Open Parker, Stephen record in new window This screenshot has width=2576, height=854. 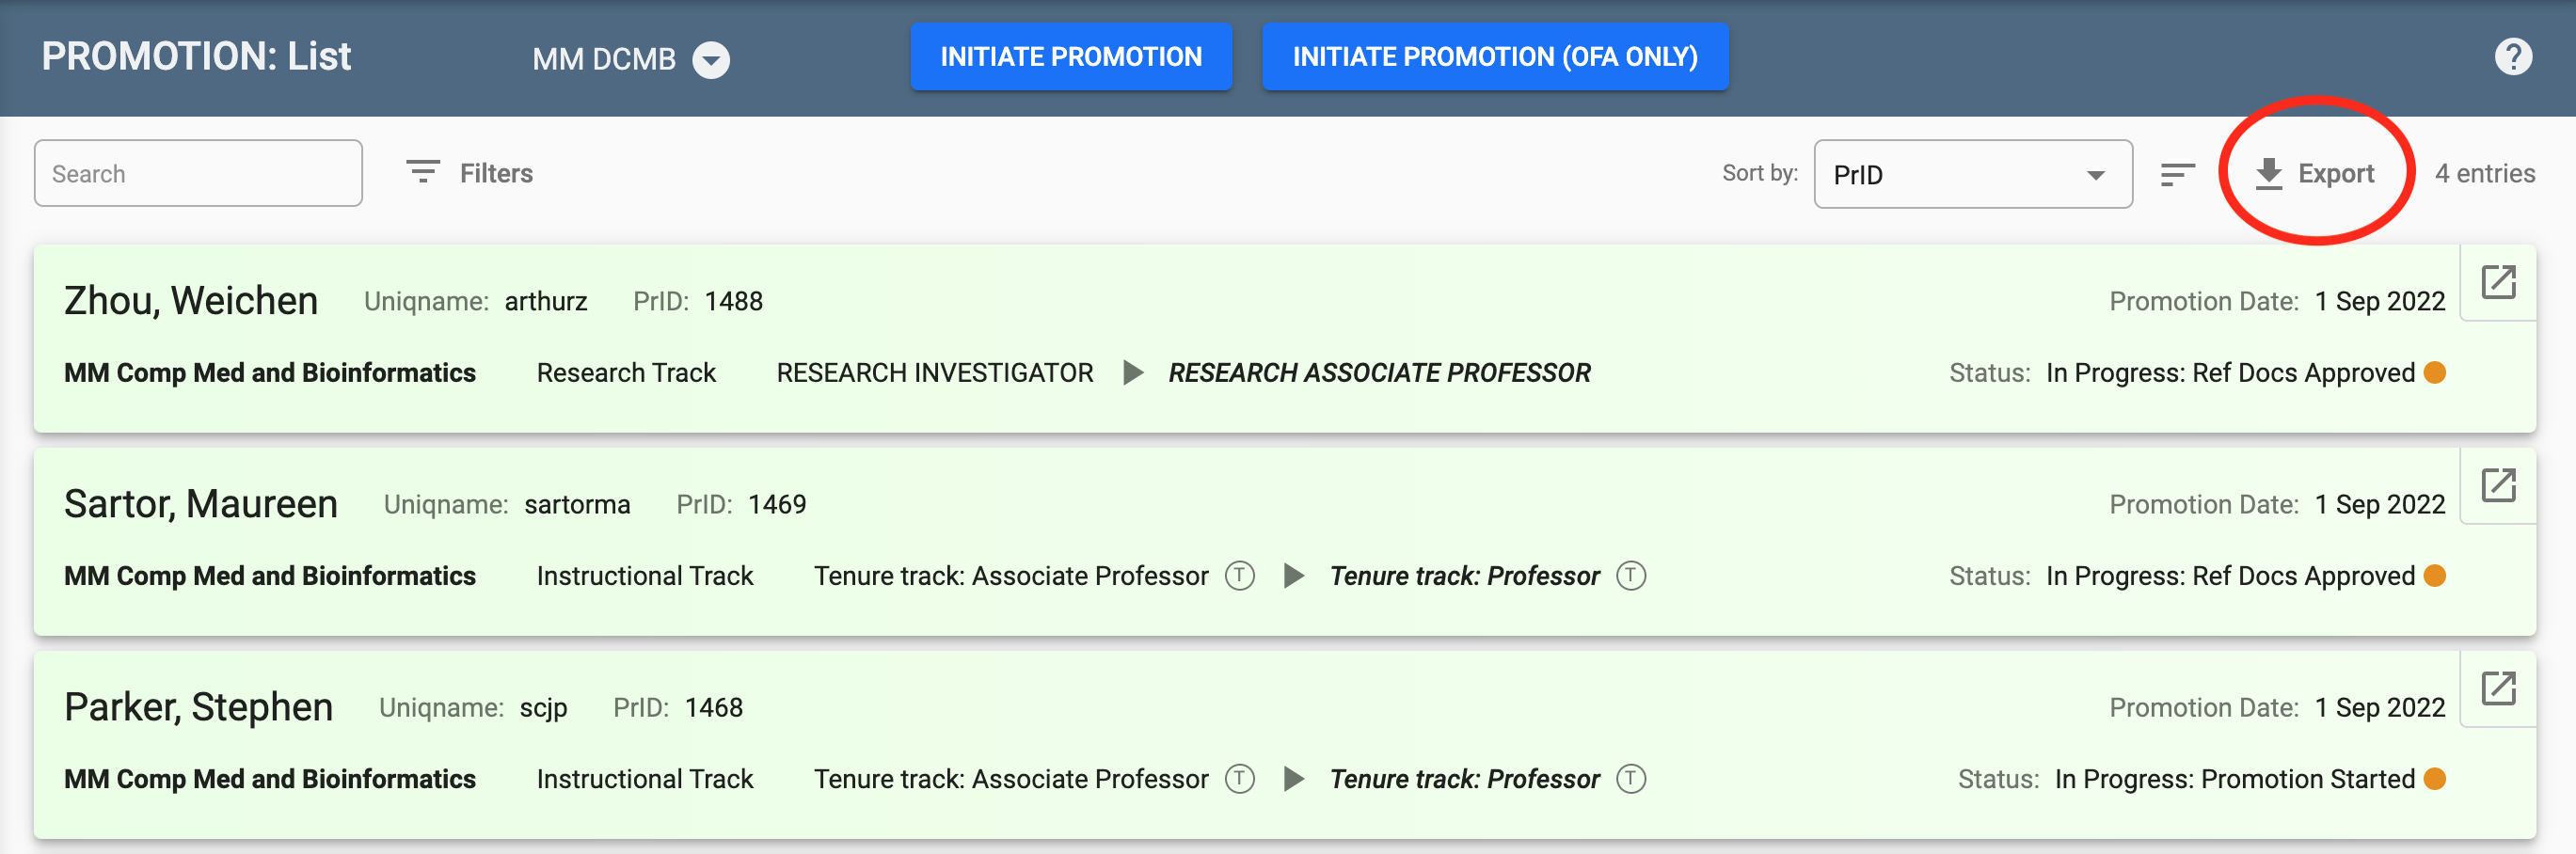(x=2498, y=689)
